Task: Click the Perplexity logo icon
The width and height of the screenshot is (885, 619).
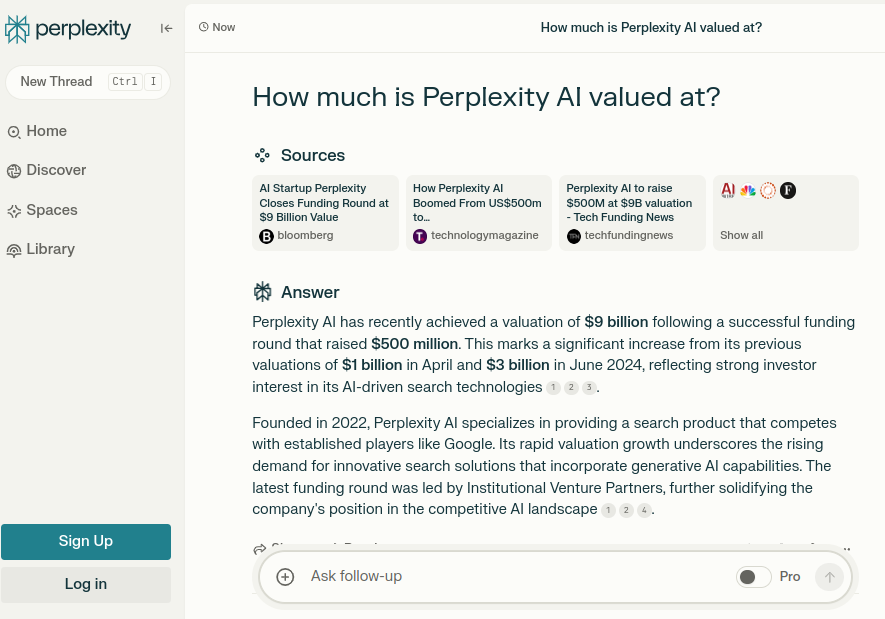Action: 17,29
